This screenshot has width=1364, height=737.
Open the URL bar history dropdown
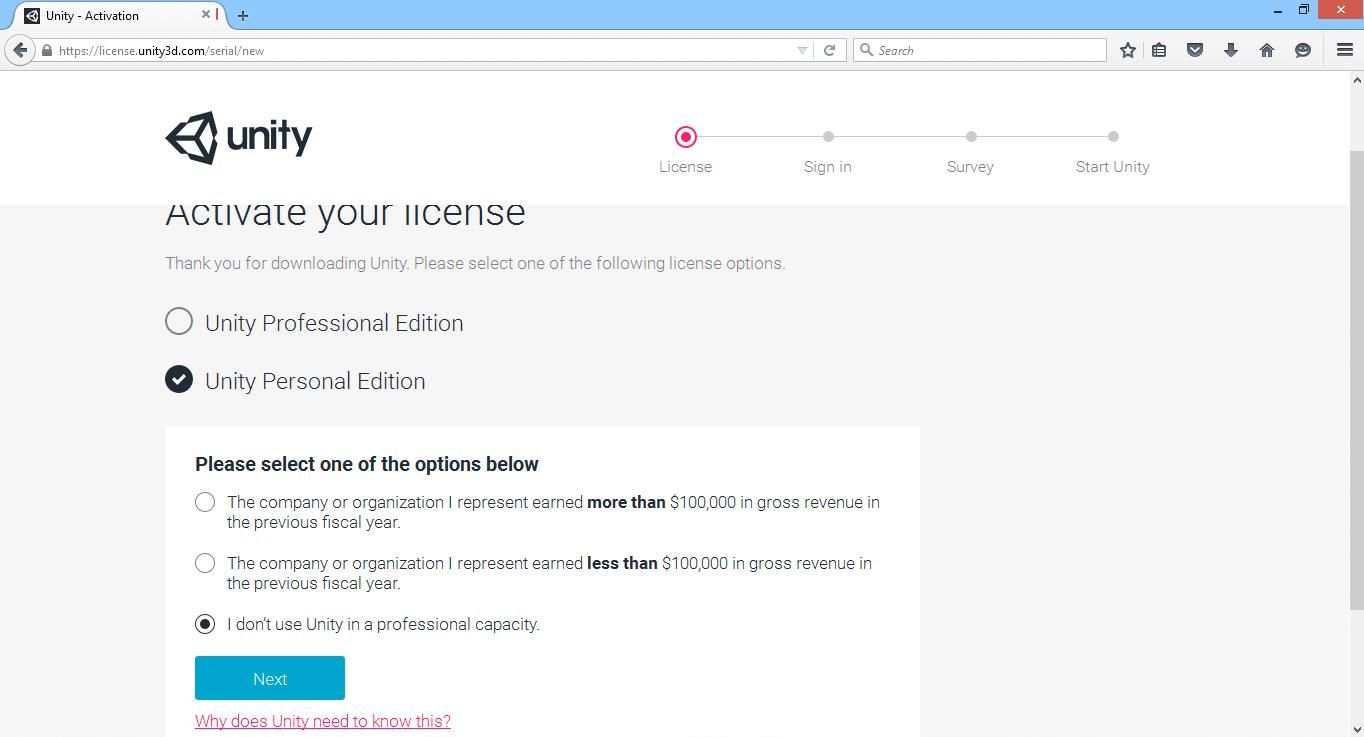[x=801, y=49]
